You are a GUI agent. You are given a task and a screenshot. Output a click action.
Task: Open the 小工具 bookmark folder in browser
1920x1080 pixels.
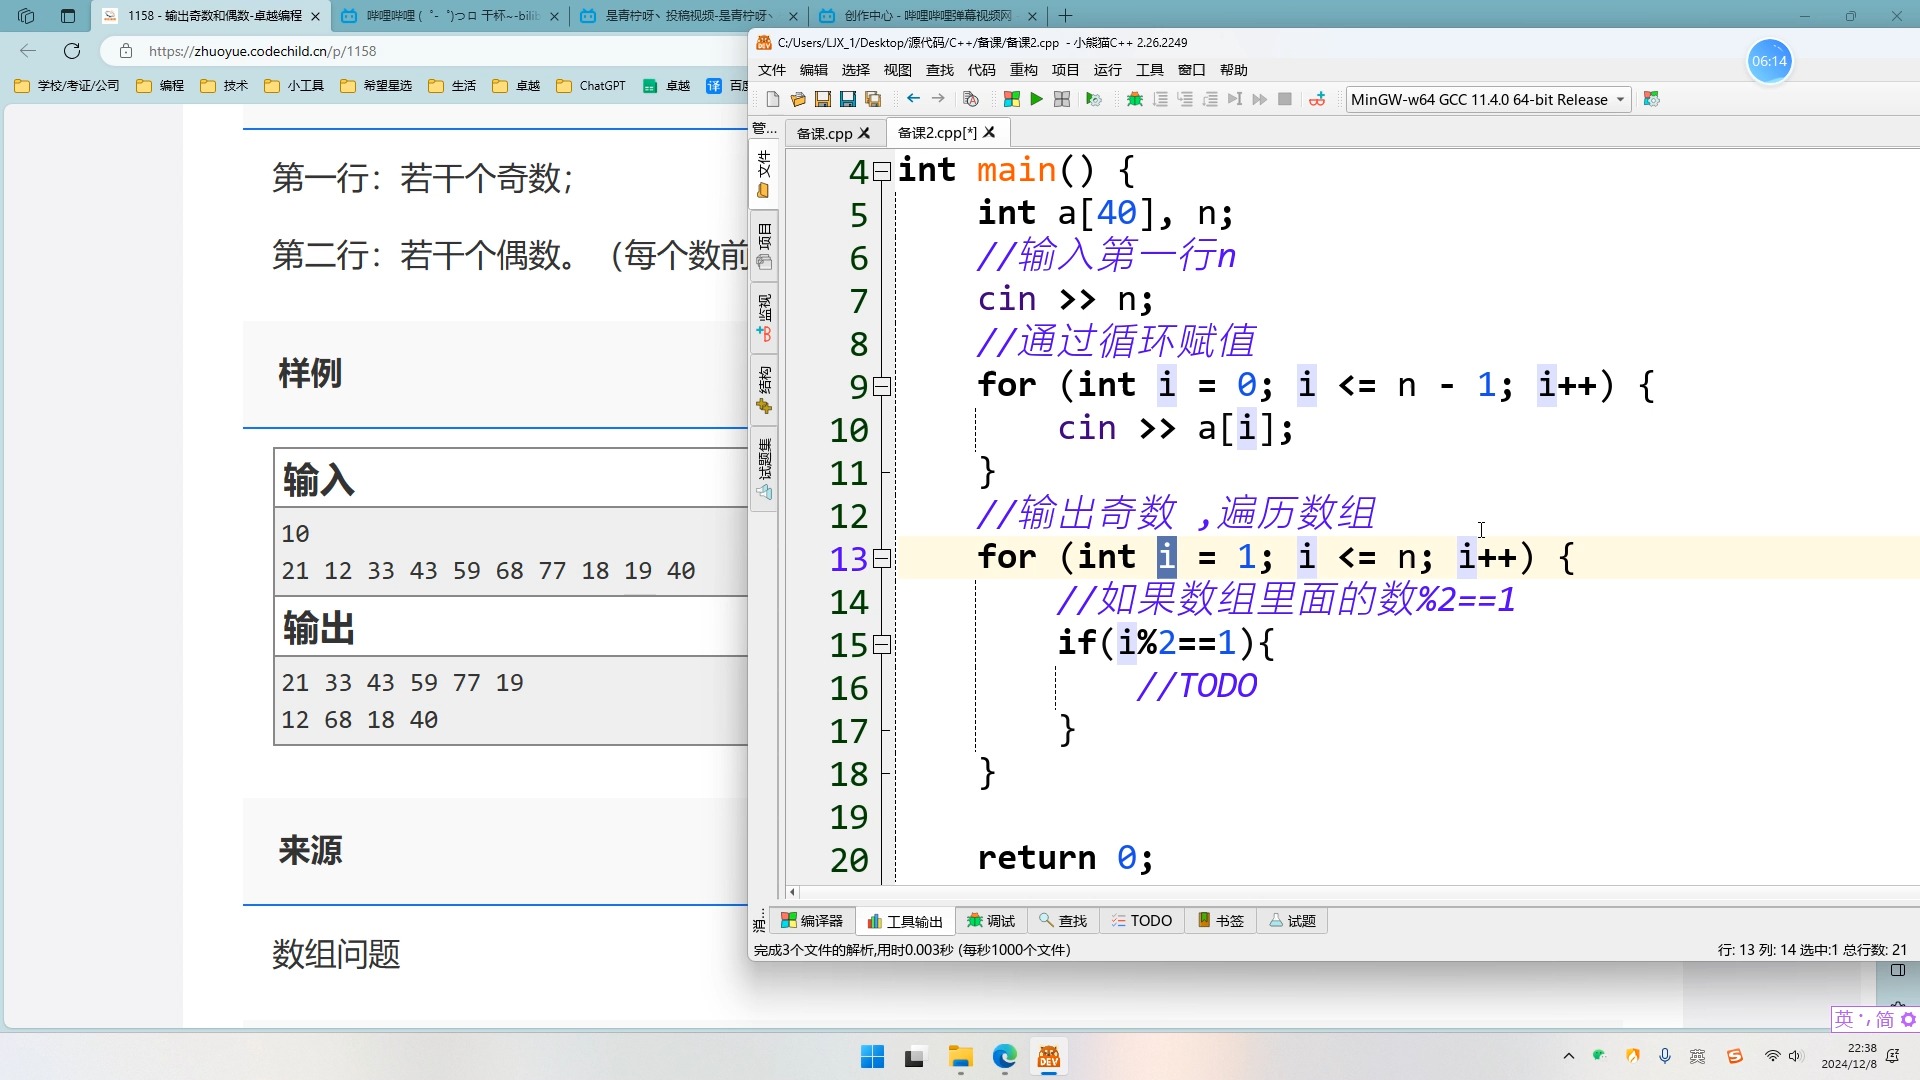pyautogui.click(x=294, y=86)
